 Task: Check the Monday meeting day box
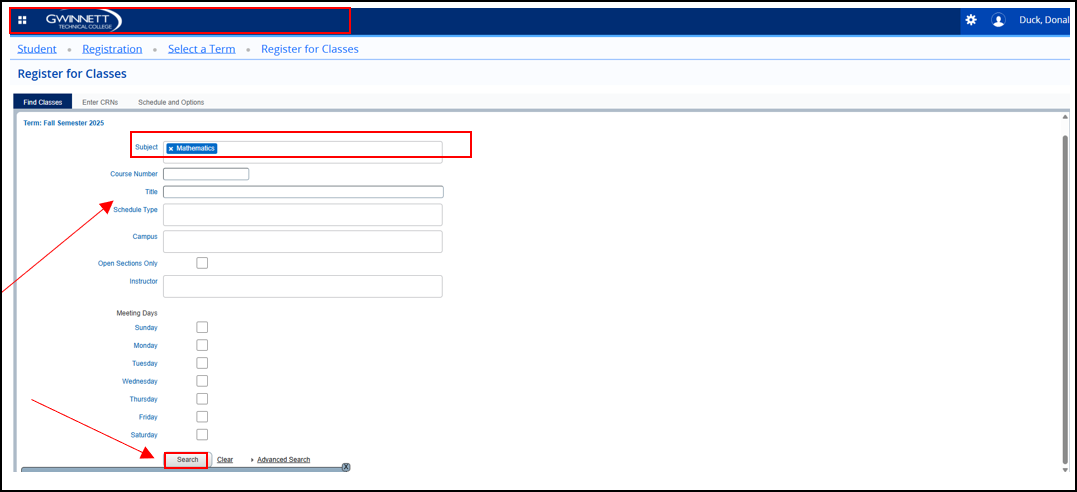point(202,345)
